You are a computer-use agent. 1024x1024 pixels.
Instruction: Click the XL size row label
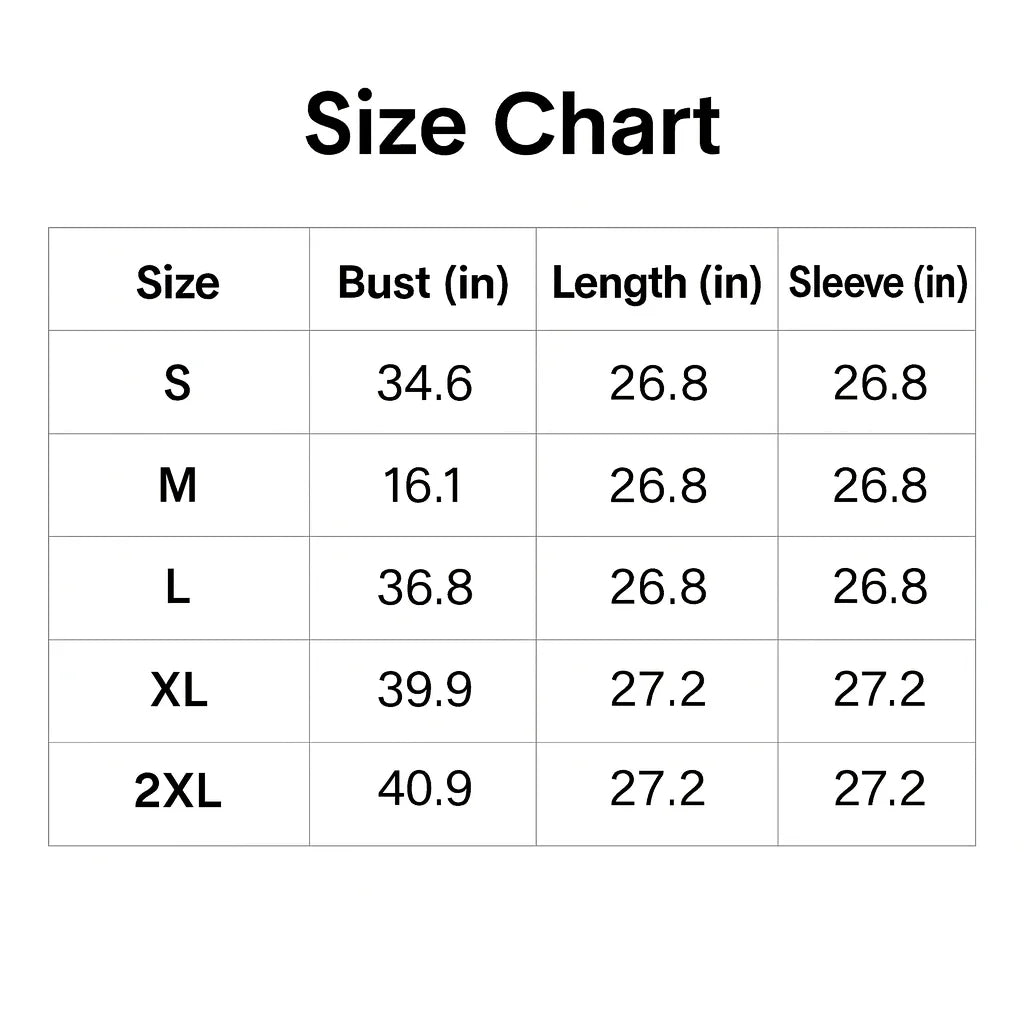tap(178, 690)
